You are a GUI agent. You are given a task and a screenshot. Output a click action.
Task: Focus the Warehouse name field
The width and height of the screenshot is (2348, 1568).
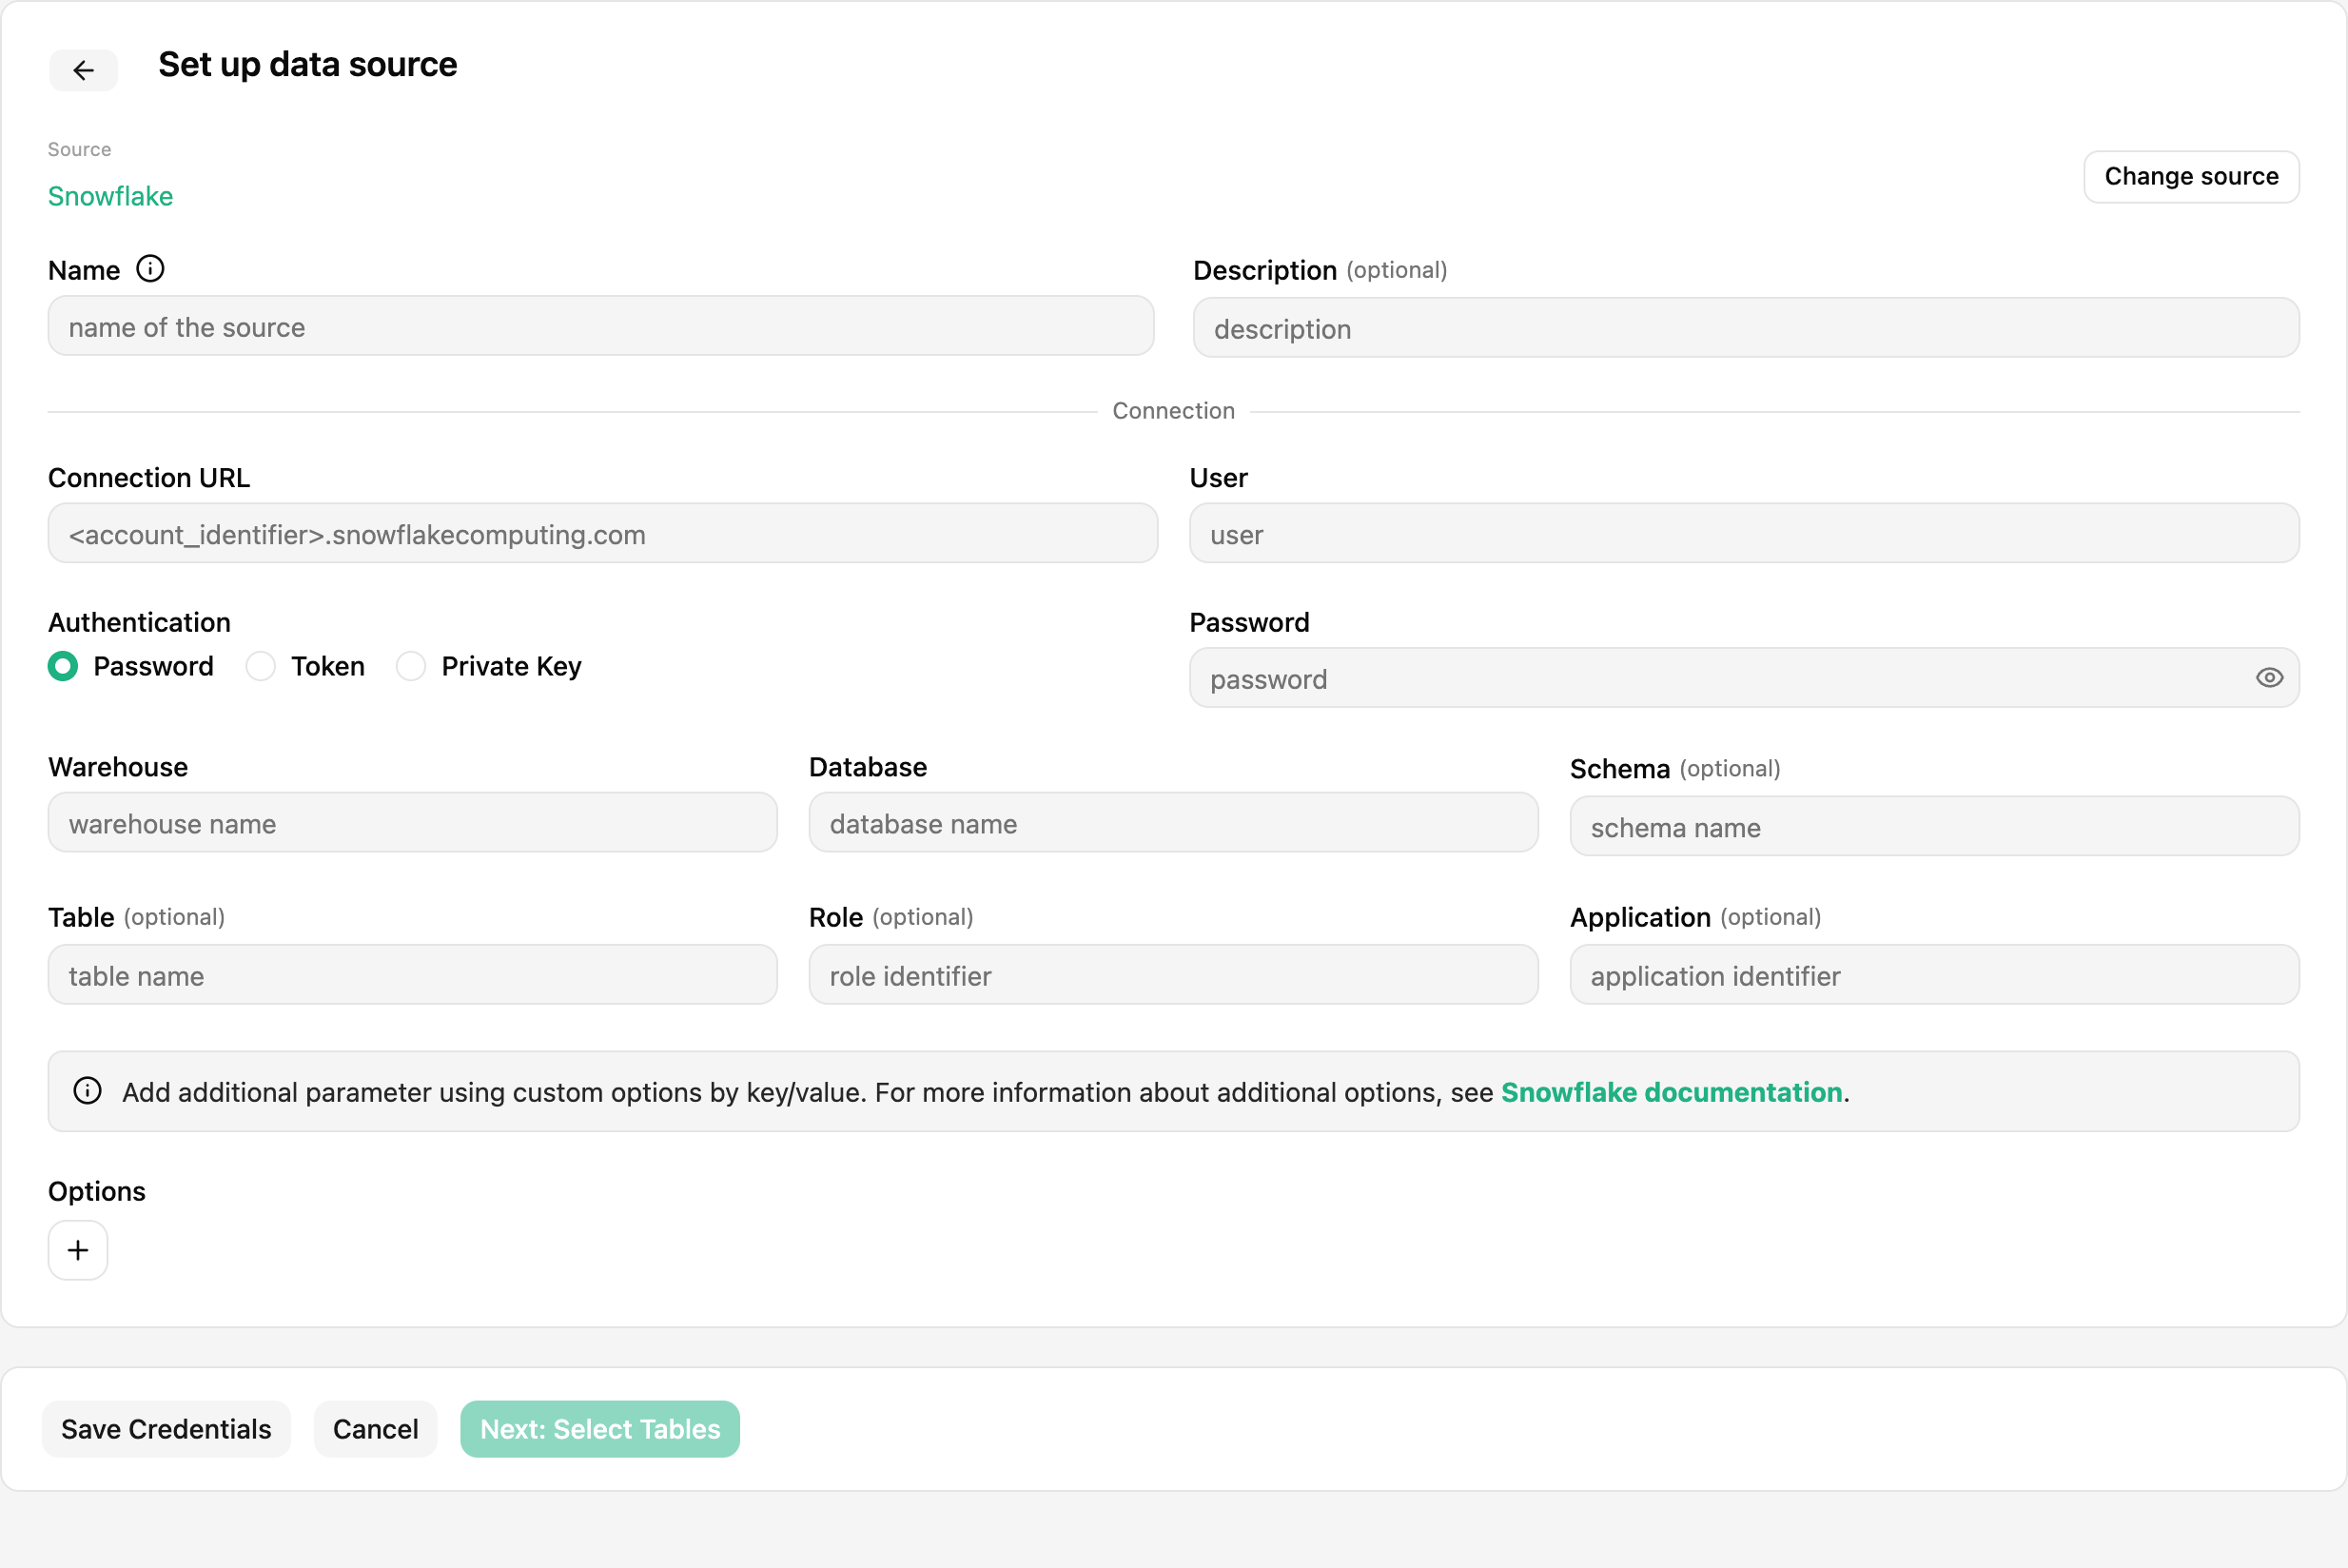pos(413,823)
